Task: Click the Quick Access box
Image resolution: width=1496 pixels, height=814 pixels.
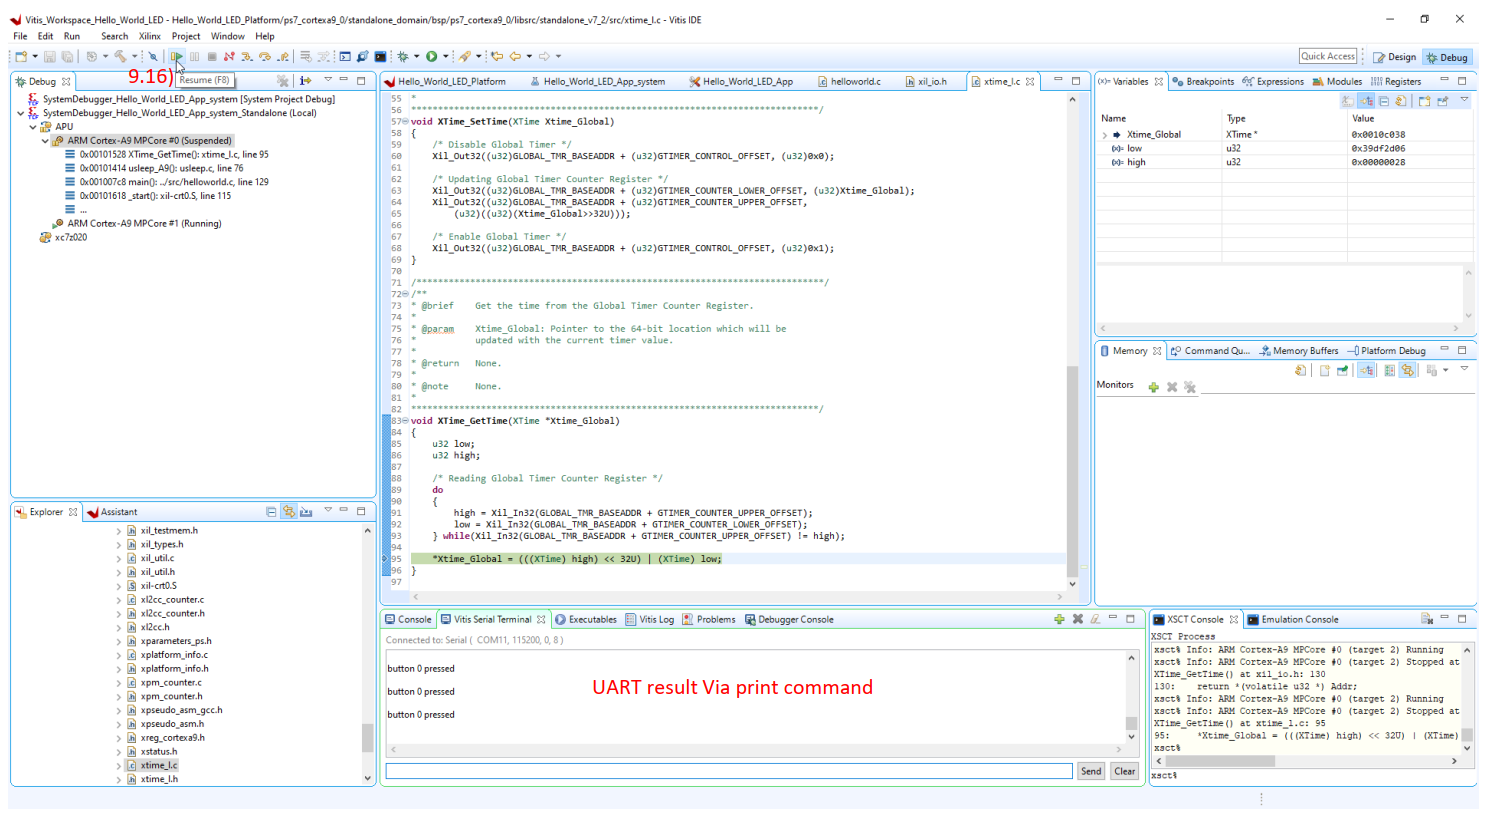Action: pos(1328,56)
